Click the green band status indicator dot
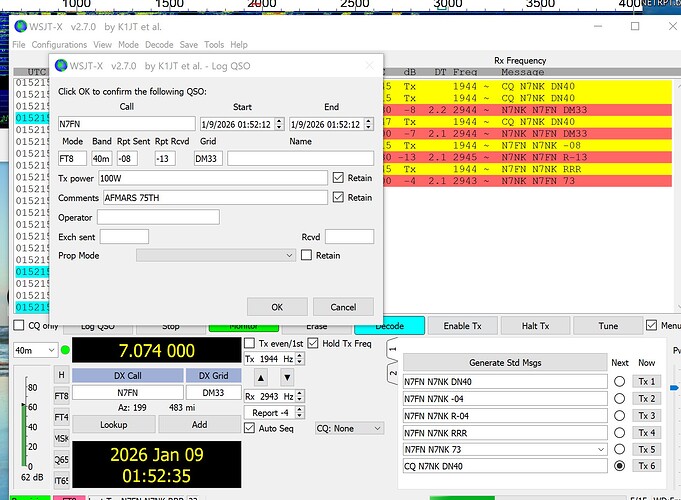Image resolution: width=681 pixels, height=500 pixels. [x=65, y=350]
